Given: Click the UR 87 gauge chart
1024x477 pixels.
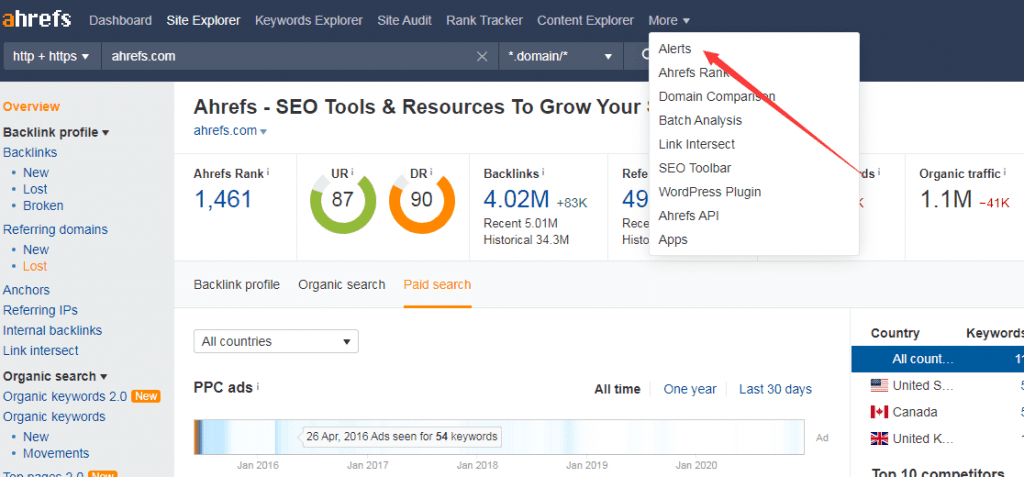Looking at the screenshot, I should click(x=342, y=201).
